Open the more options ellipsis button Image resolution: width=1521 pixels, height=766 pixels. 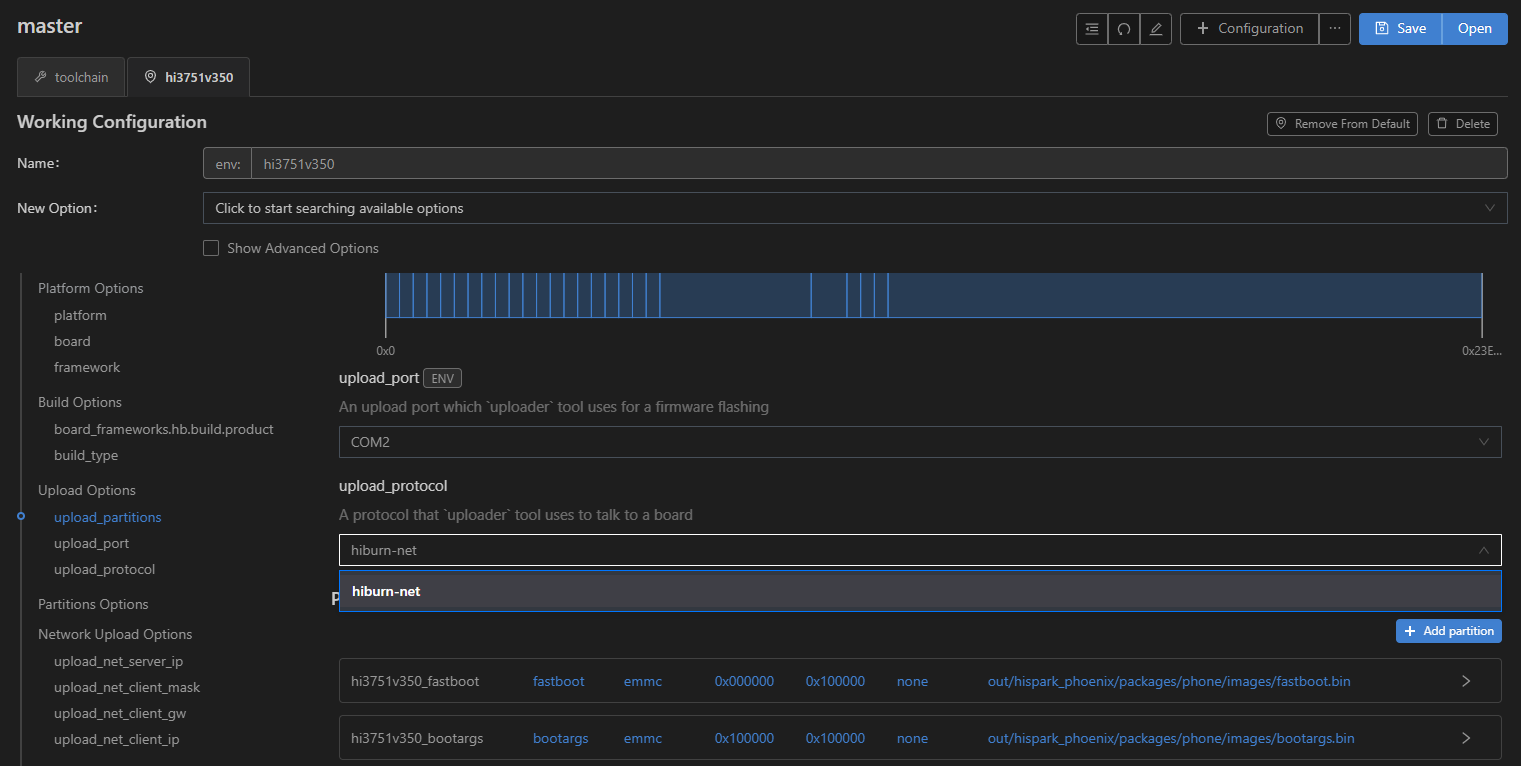1335,29
